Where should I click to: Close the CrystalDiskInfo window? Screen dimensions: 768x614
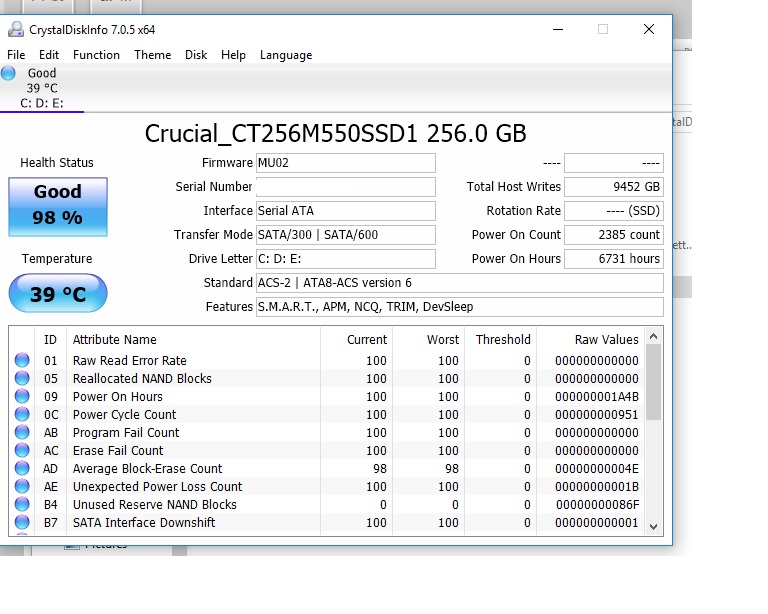[x=649, y=29]
